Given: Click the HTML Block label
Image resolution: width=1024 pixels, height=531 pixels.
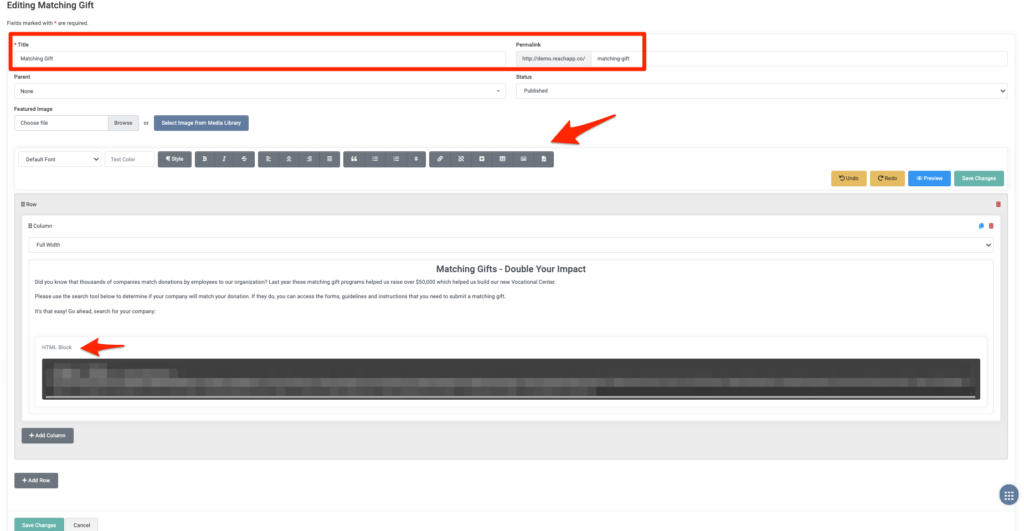Looking at the screenshot, I should (x=57, y=347).
